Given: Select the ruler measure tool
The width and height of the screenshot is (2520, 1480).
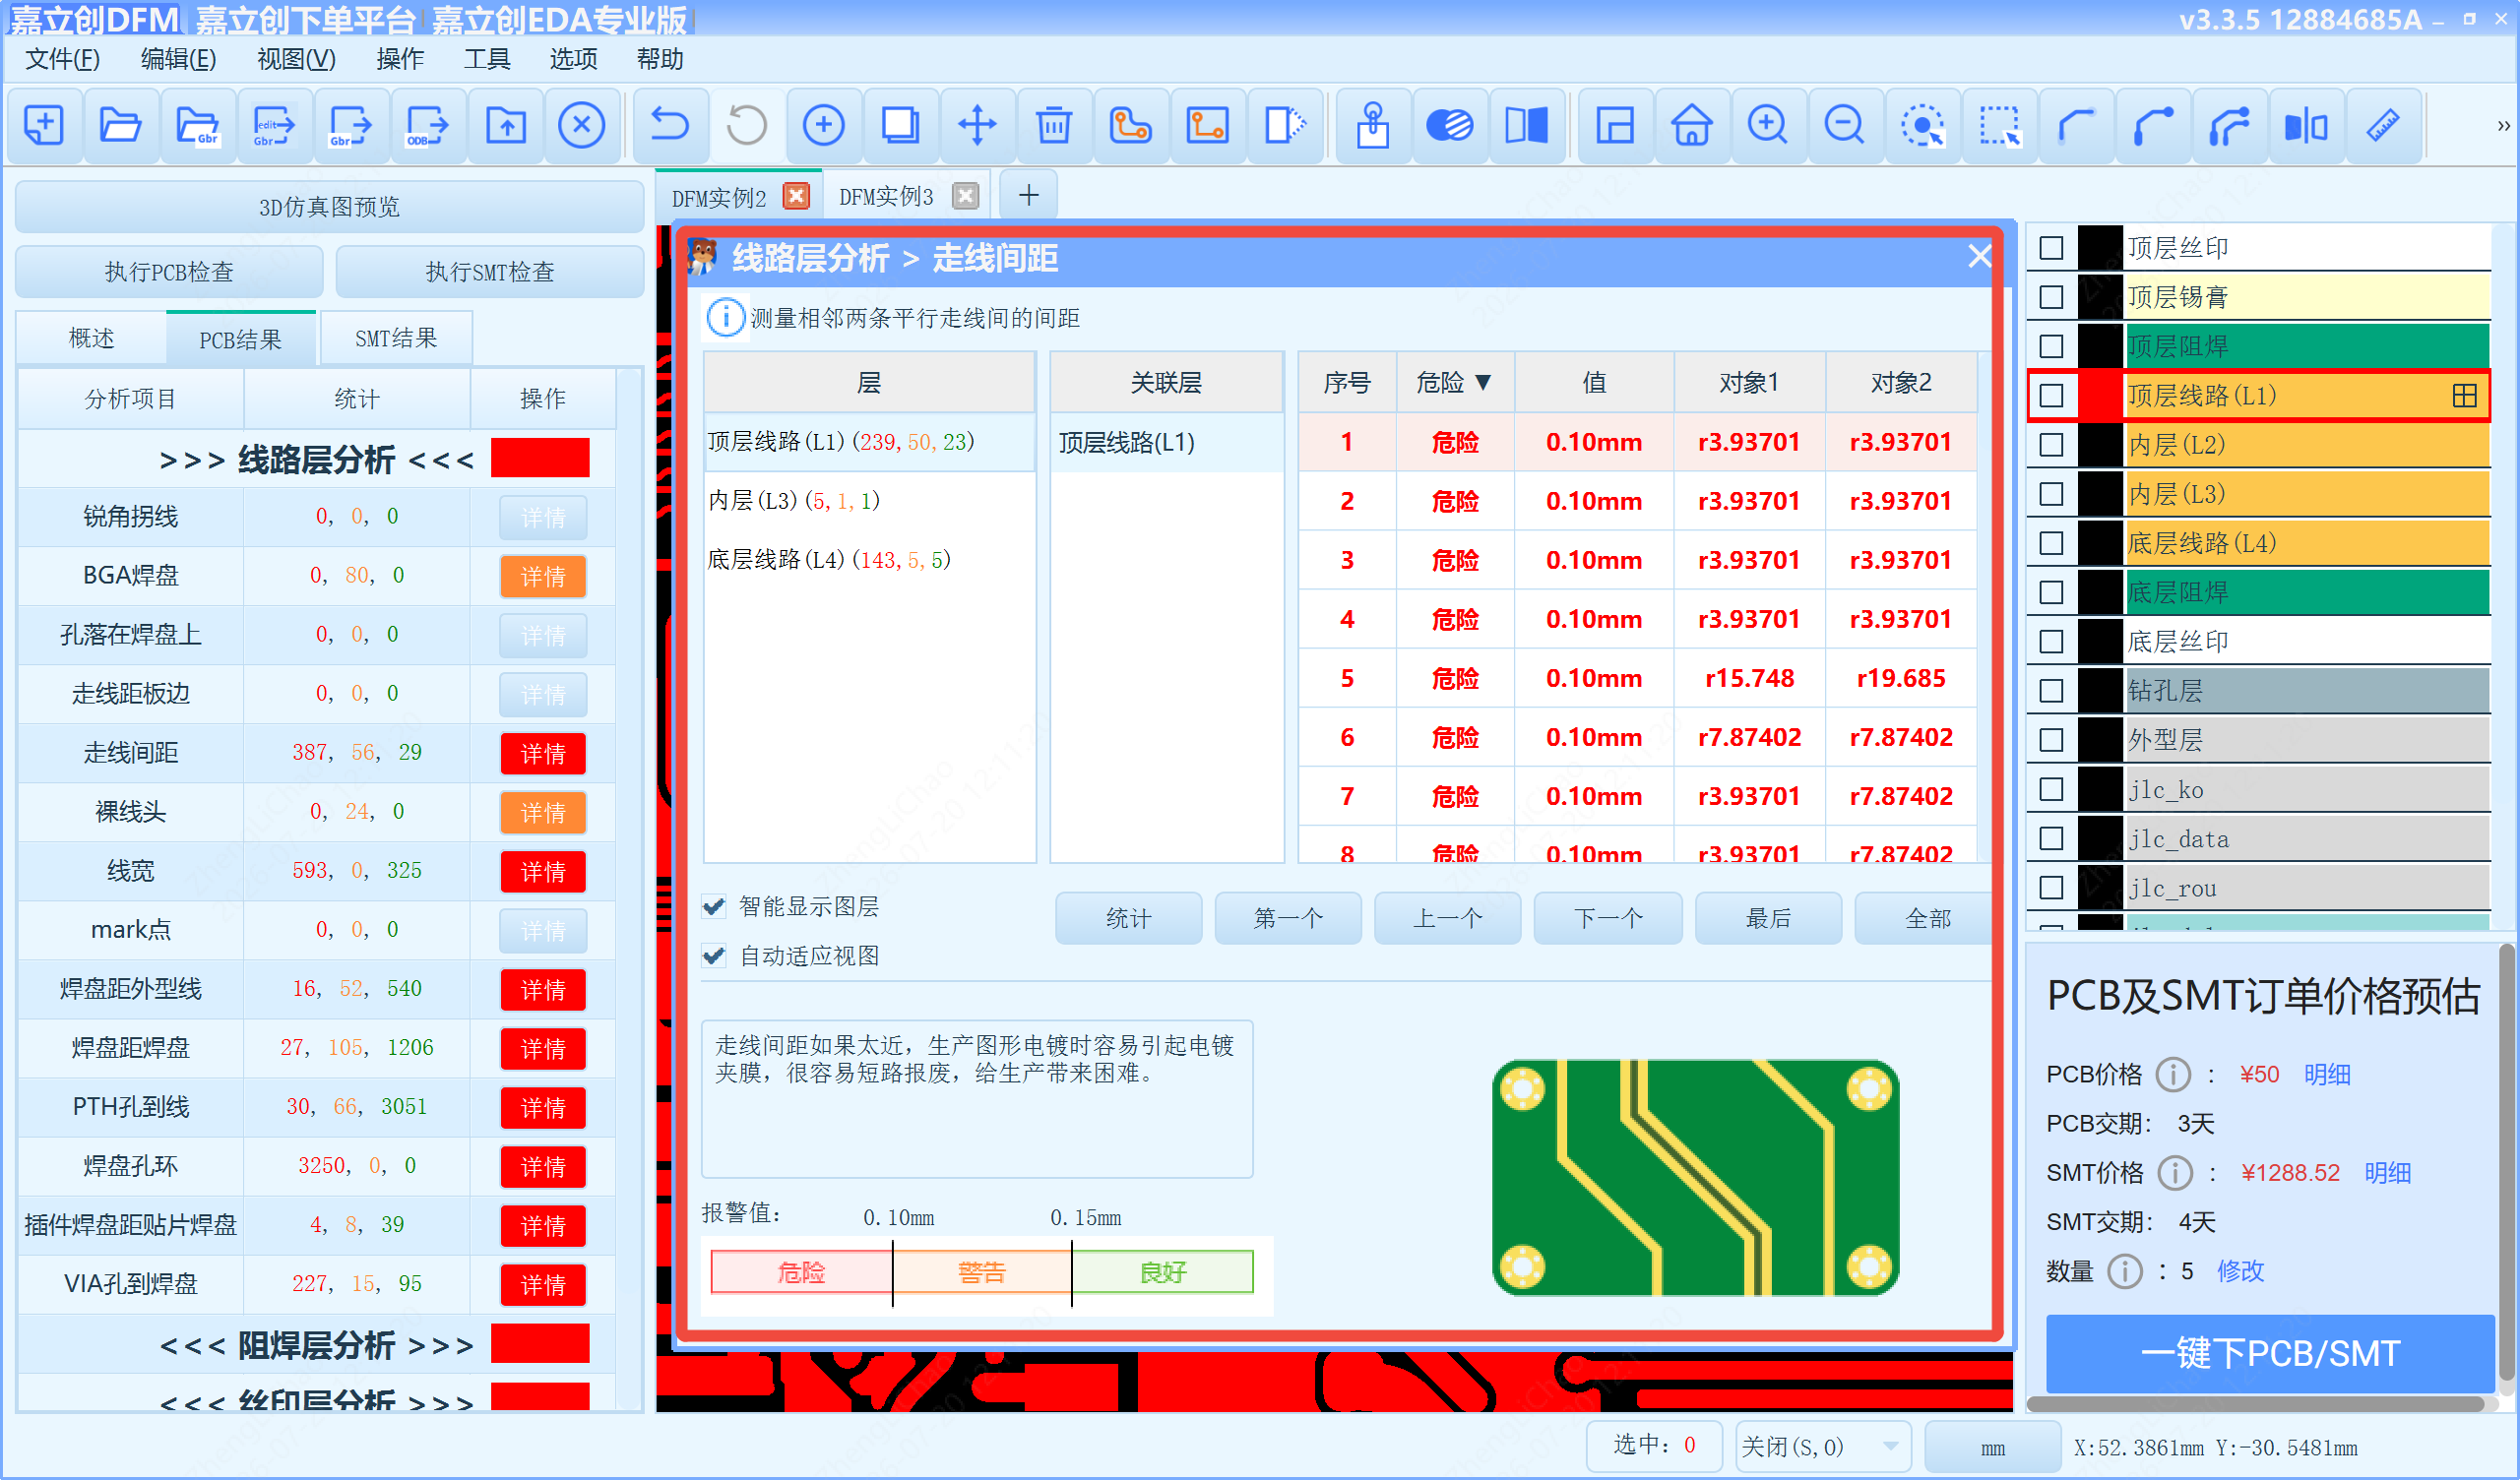Looking at the screenshot, I should [x=2384, y=126].
